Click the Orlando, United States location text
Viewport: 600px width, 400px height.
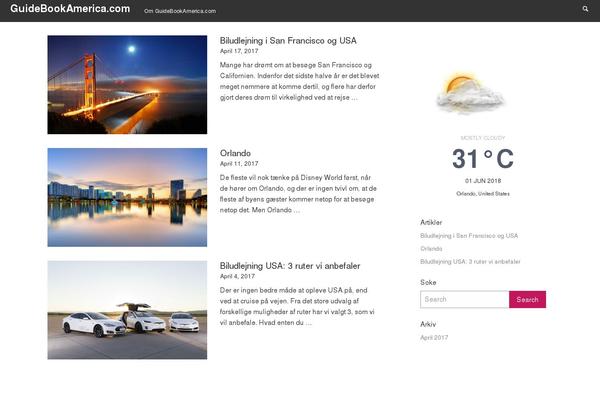[483, 194]
